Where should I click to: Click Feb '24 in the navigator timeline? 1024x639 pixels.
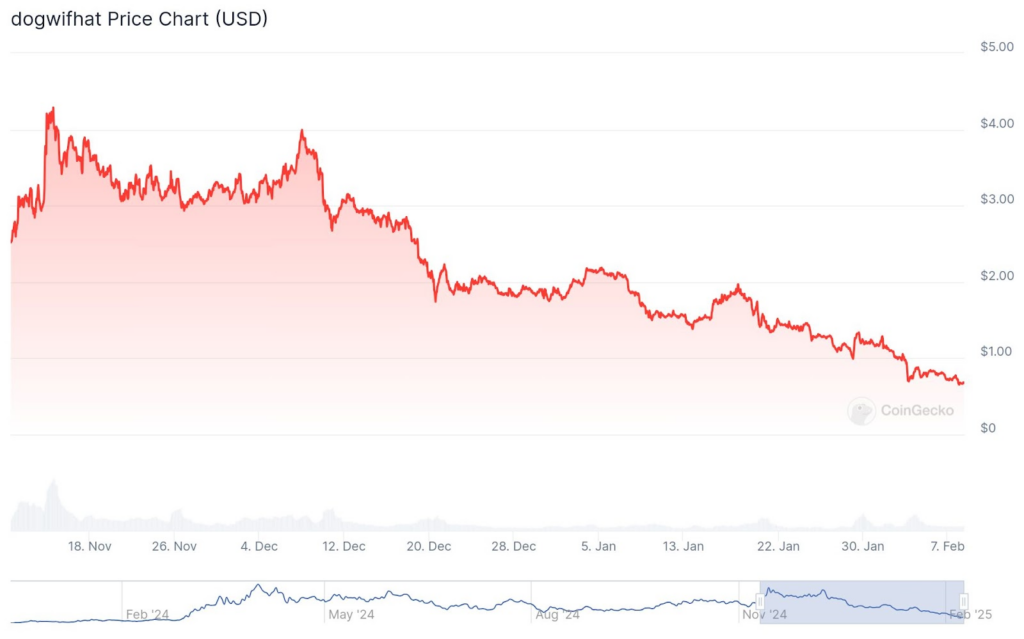pyautogui.click(x=147, y=614)
